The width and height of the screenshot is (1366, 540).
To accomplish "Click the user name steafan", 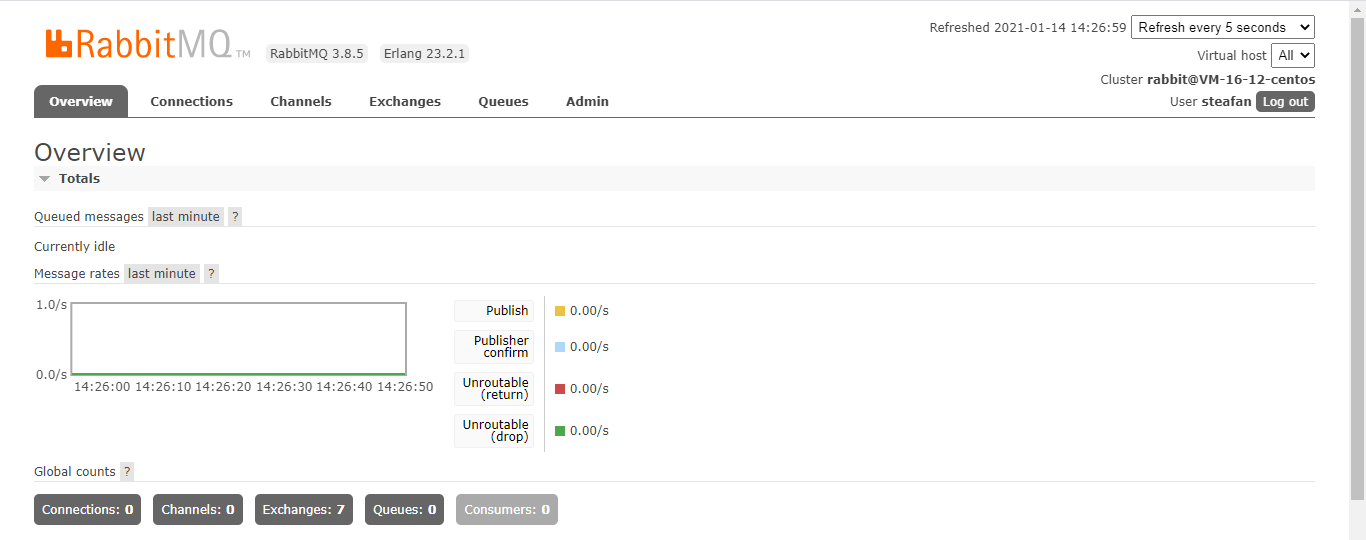I will 1226,102.
